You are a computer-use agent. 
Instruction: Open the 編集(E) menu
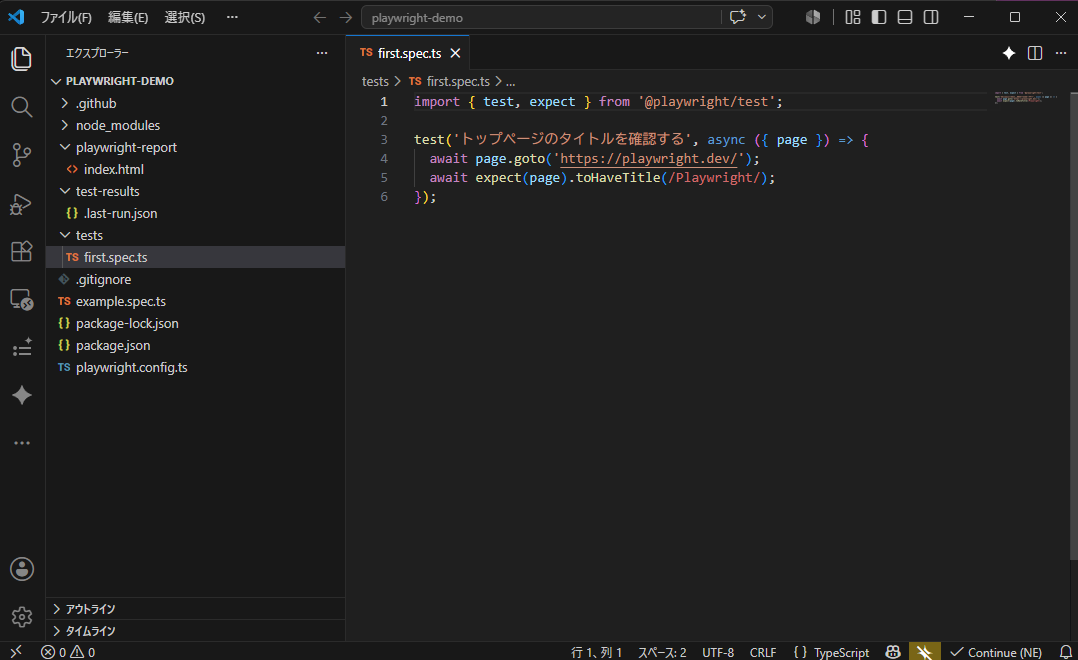click(128, 17)
